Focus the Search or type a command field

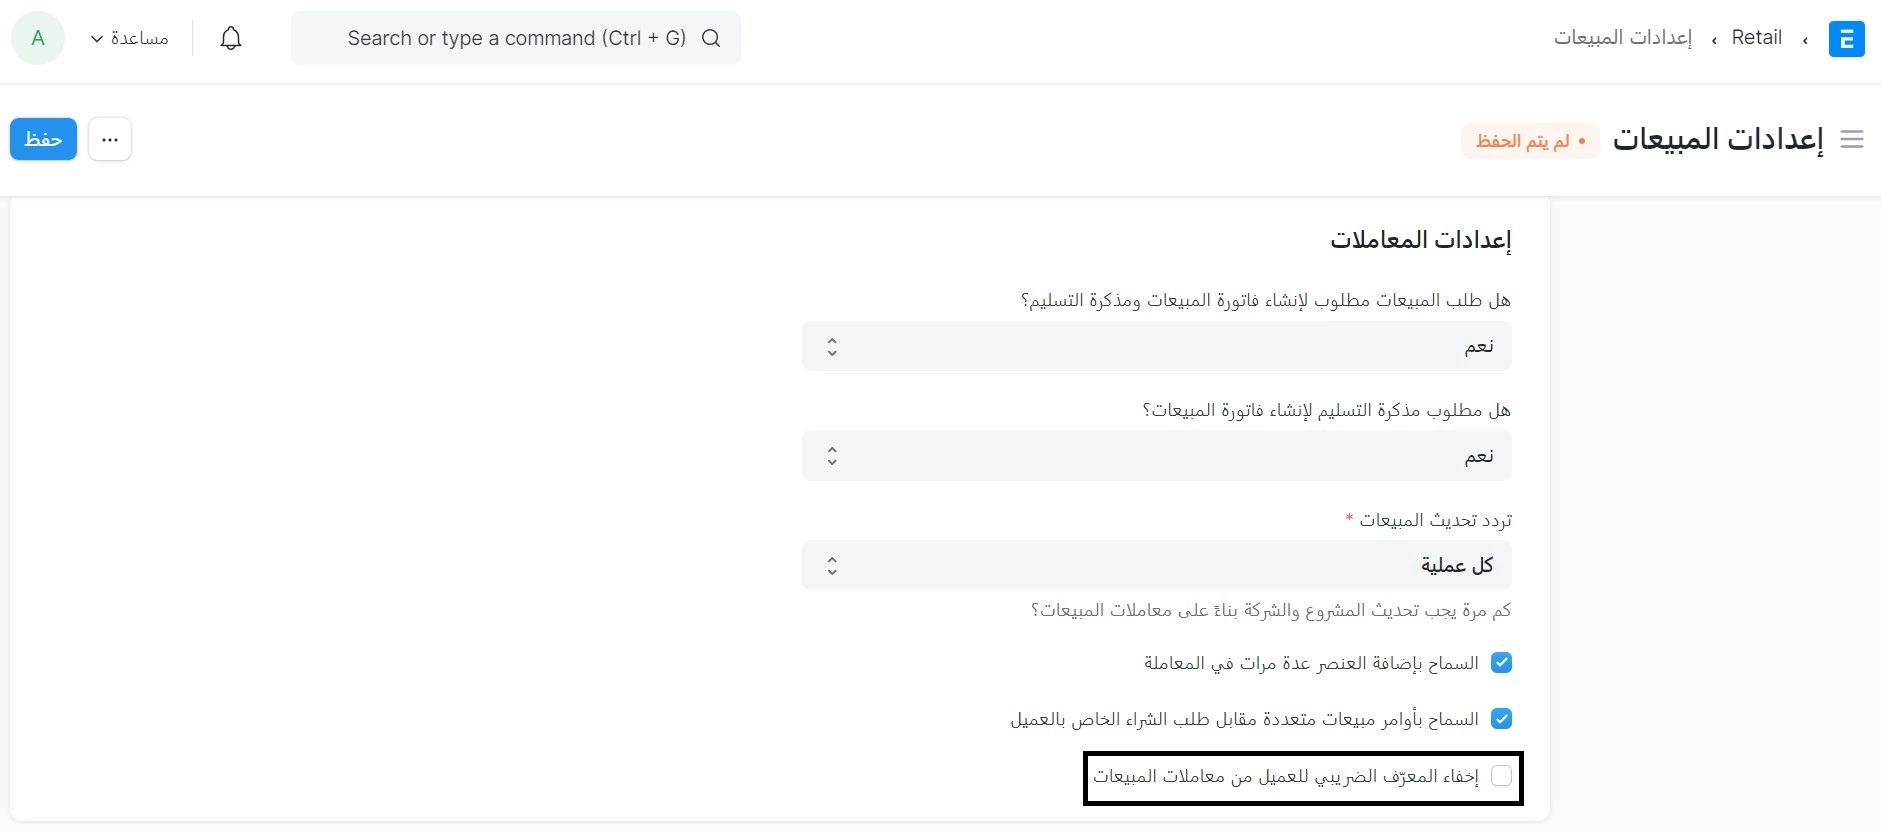pos(516,38)
